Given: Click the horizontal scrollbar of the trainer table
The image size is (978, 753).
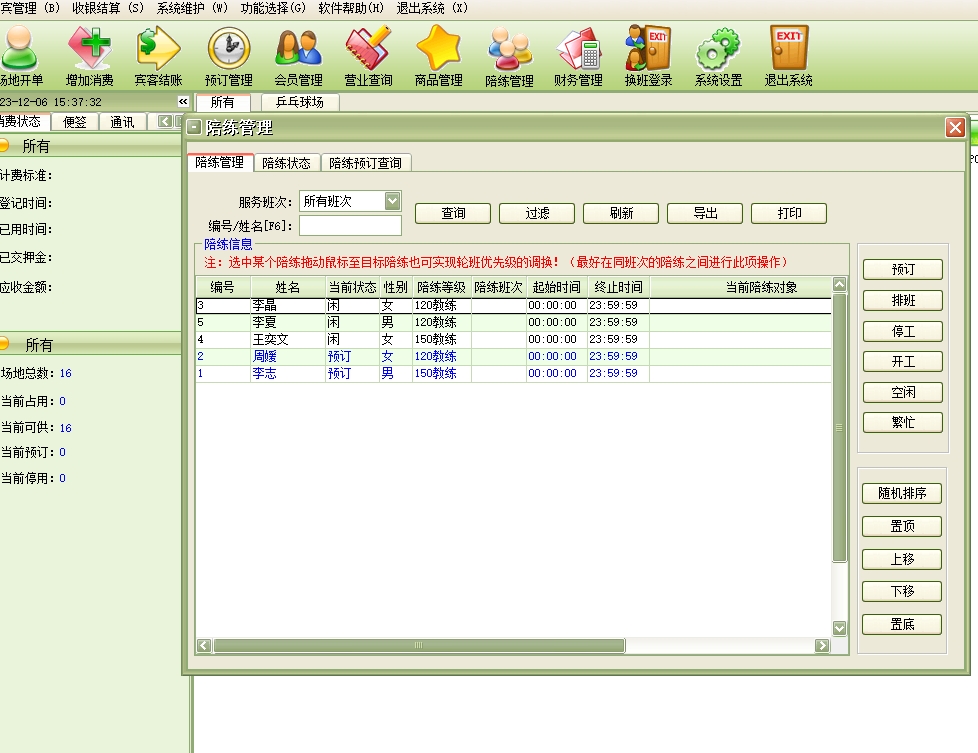Looking at the screenshot, I should tap(418, 646).
